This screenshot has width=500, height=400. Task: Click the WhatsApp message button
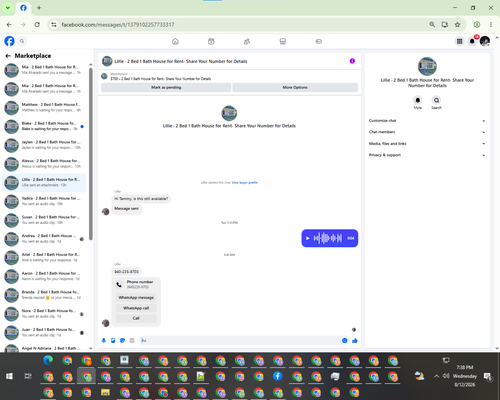136,298
